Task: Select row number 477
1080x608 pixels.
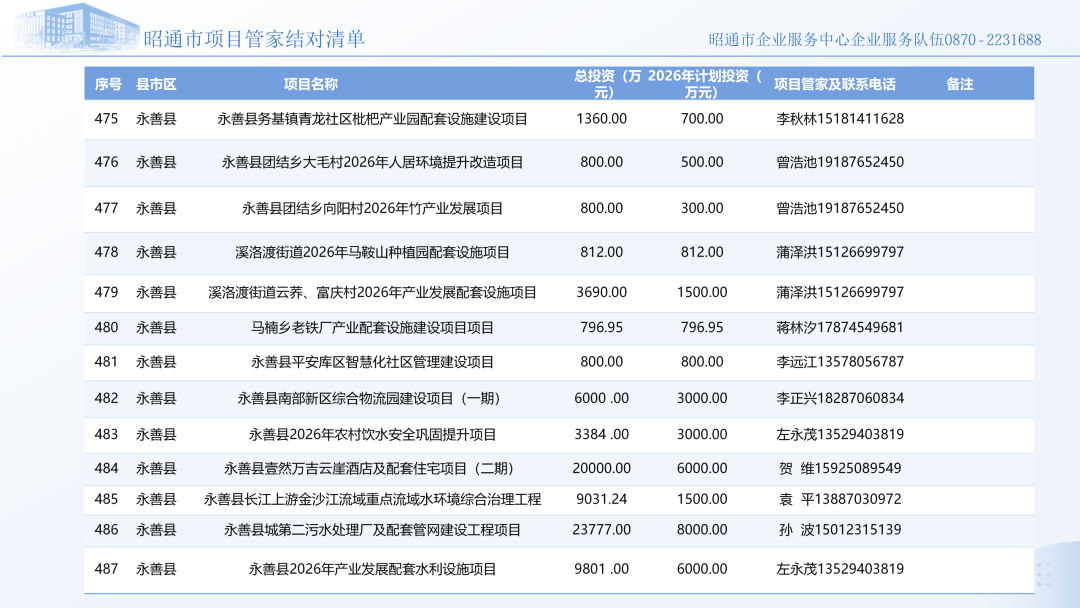Action: (x=106, y=209)
